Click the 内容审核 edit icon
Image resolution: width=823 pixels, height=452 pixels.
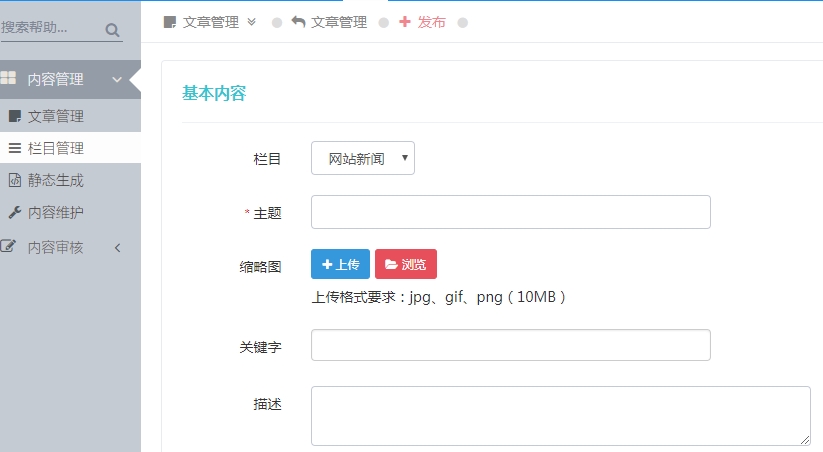point(9,247)
